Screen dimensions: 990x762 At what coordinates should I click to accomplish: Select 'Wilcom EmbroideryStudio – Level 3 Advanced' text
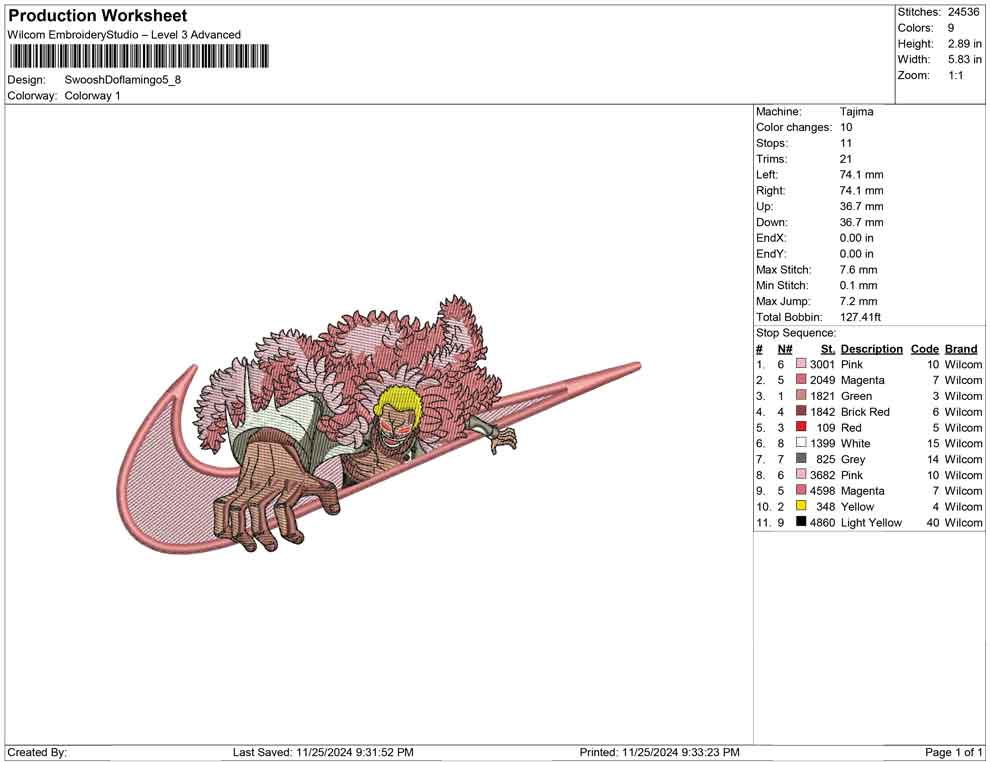click(x=124, y=35)
